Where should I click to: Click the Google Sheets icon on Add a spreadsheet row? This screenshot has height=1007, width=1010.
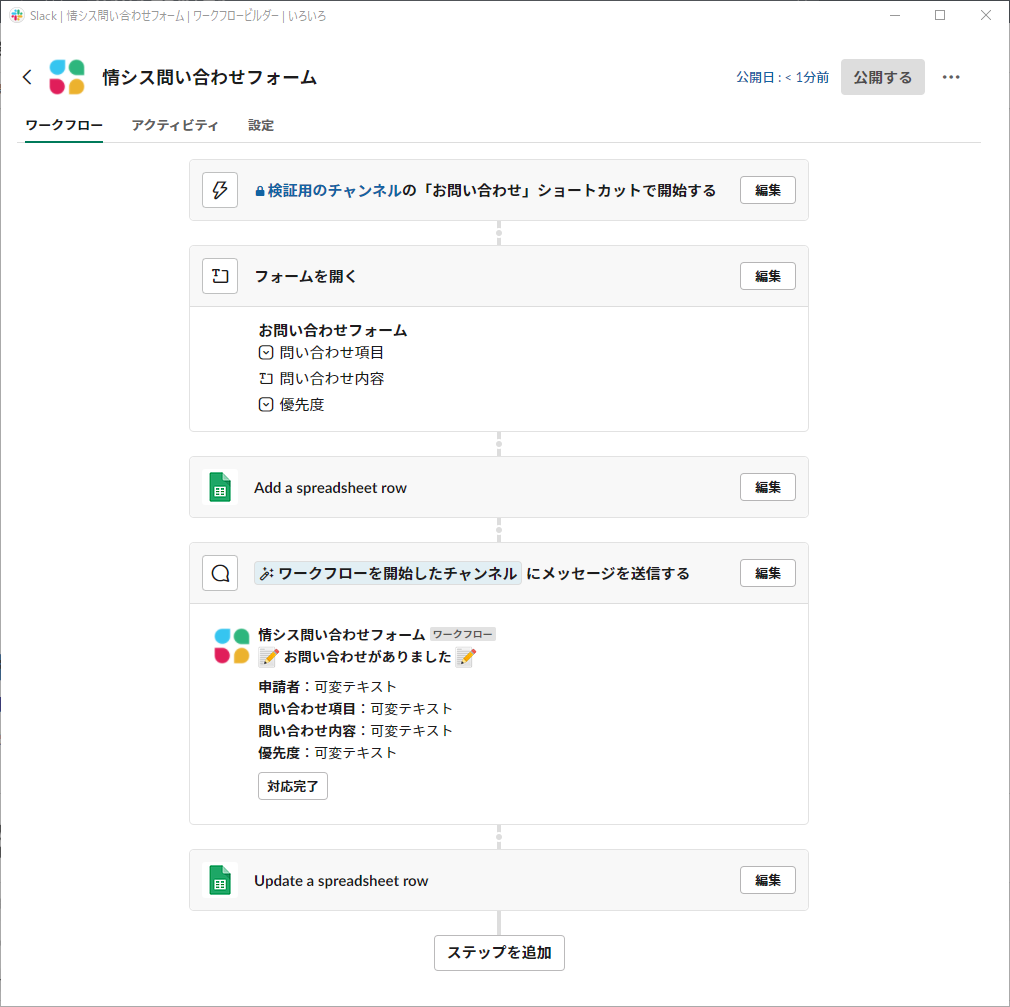(220, 487)
